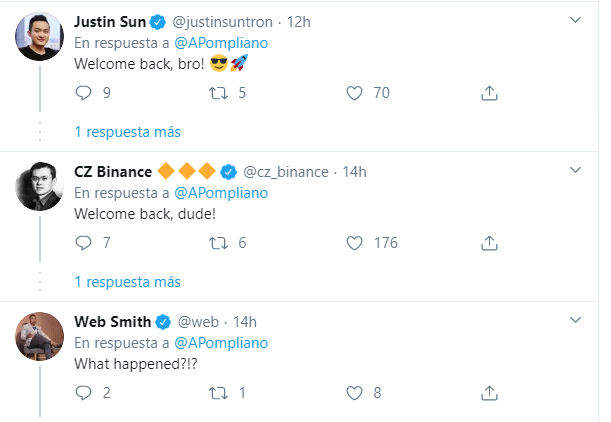The image size is (611, 422).
Task: Like Web Smith's tweet
Action: (353, 393)
